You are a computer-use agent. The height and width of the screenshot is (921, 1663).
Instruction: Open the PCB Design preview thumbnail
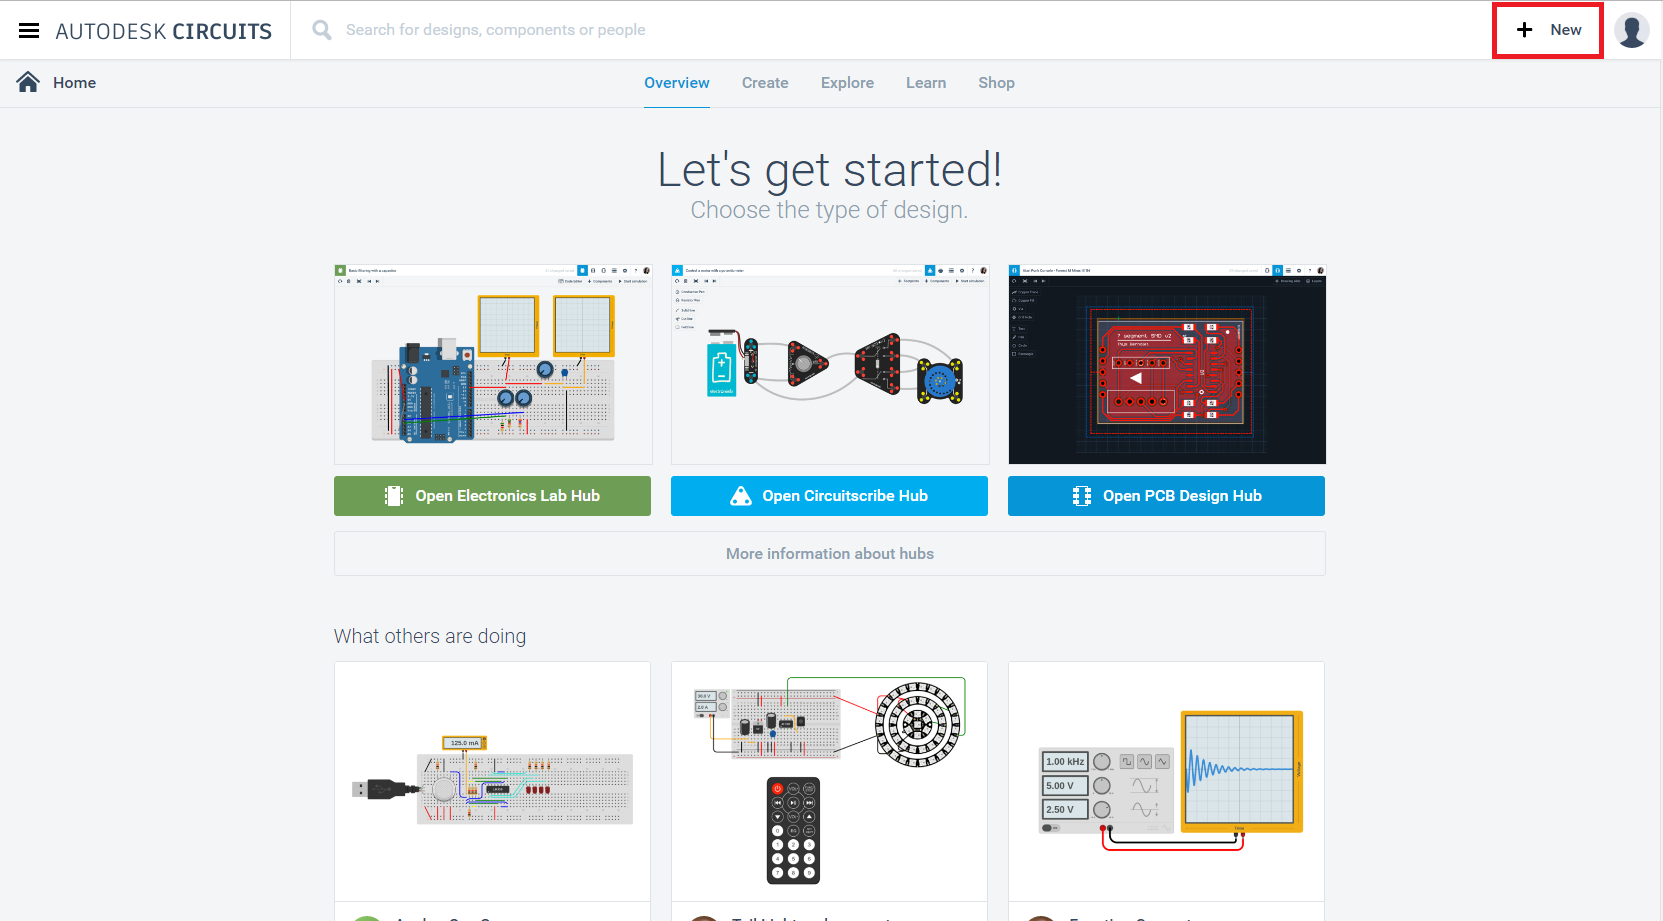pos(1167,364)
